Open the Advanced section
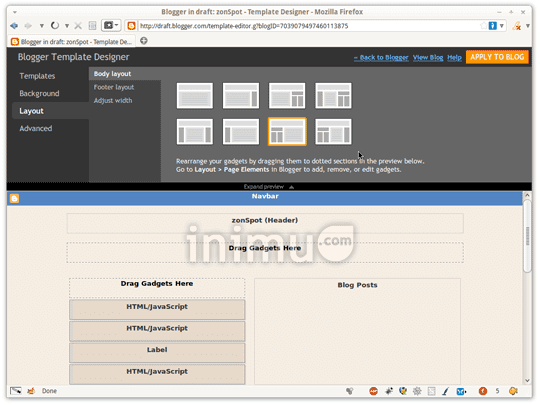The image size is (540, 405). click(36, 128)
